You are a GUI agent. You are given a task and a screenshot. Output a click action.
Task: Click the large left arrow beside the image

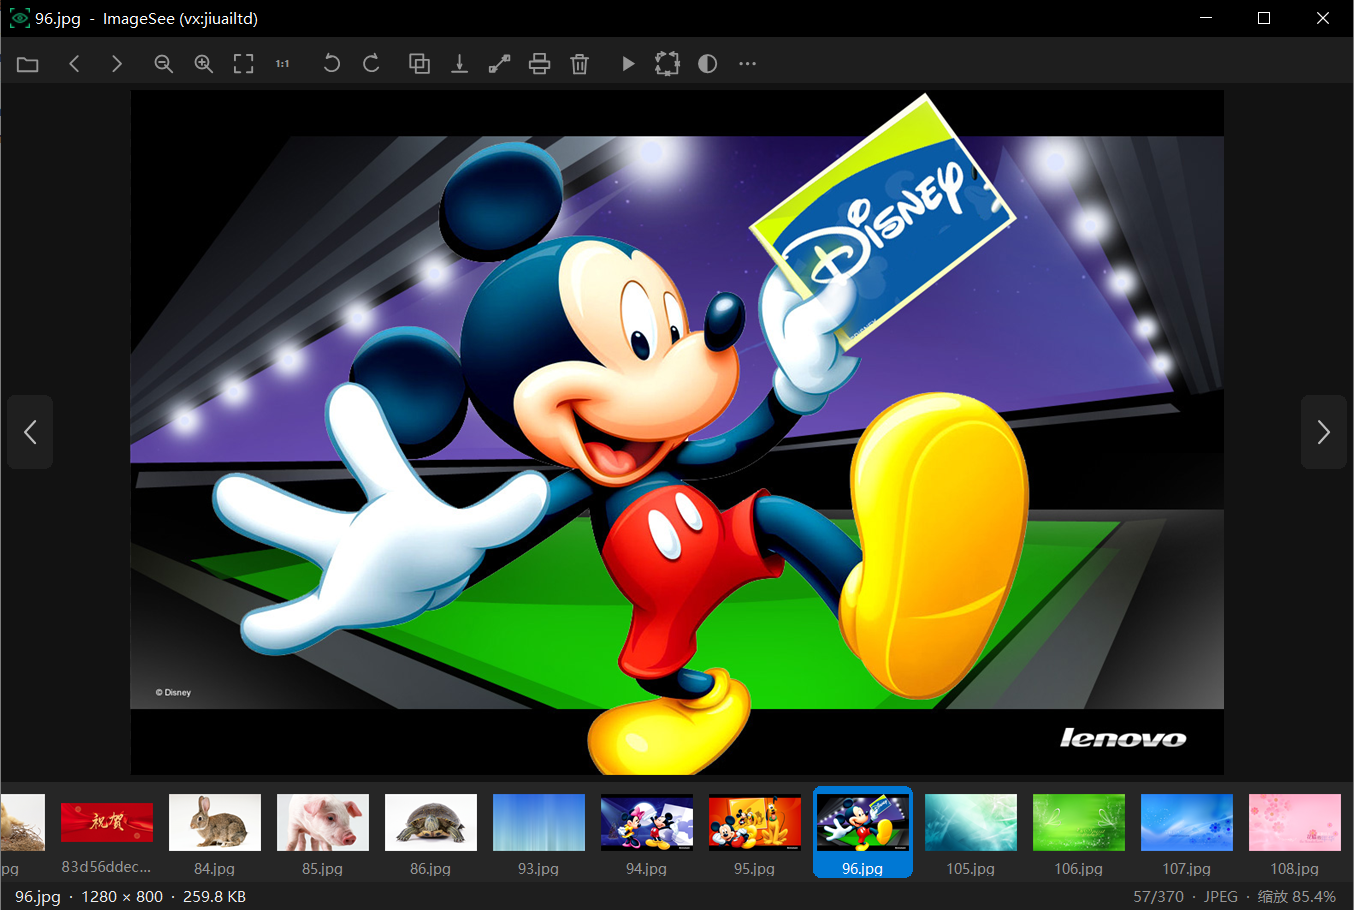point(30,432)
